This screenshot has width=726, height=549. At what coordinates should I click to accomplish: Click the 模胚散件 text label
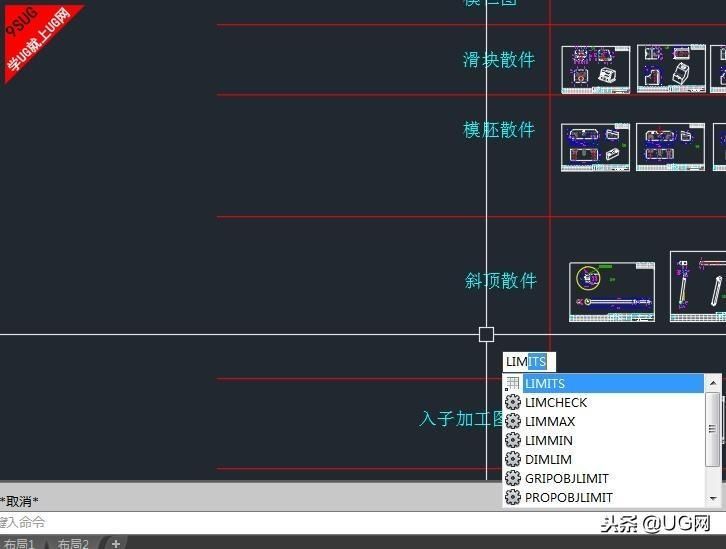(x=499, y=130)
